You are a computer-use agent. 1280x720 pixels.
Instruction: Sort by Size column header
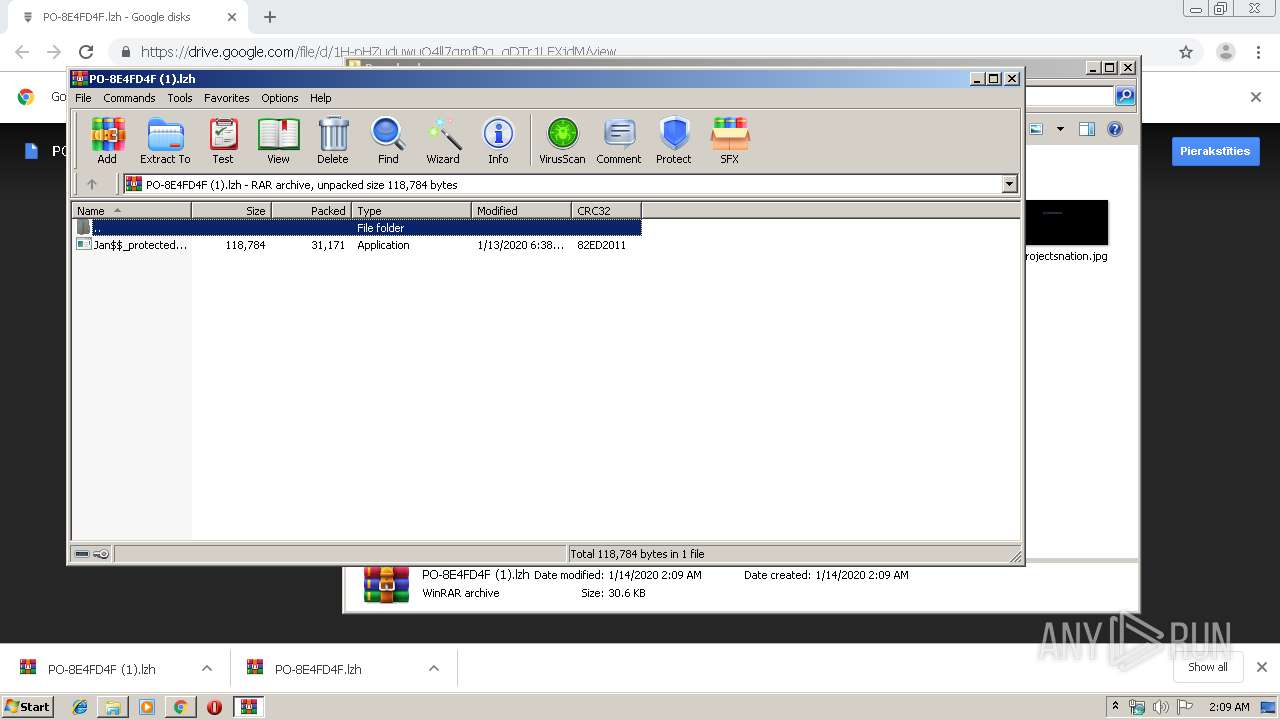pos(231,210)
